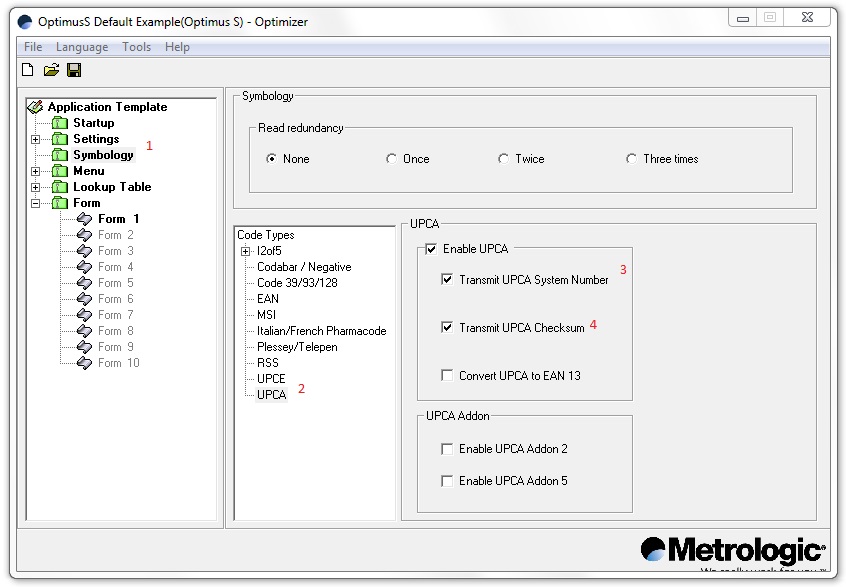Image resolution: width=846 pixels, height=587 pixels.
Task: Open the Help menu
Action: [178, 47]
